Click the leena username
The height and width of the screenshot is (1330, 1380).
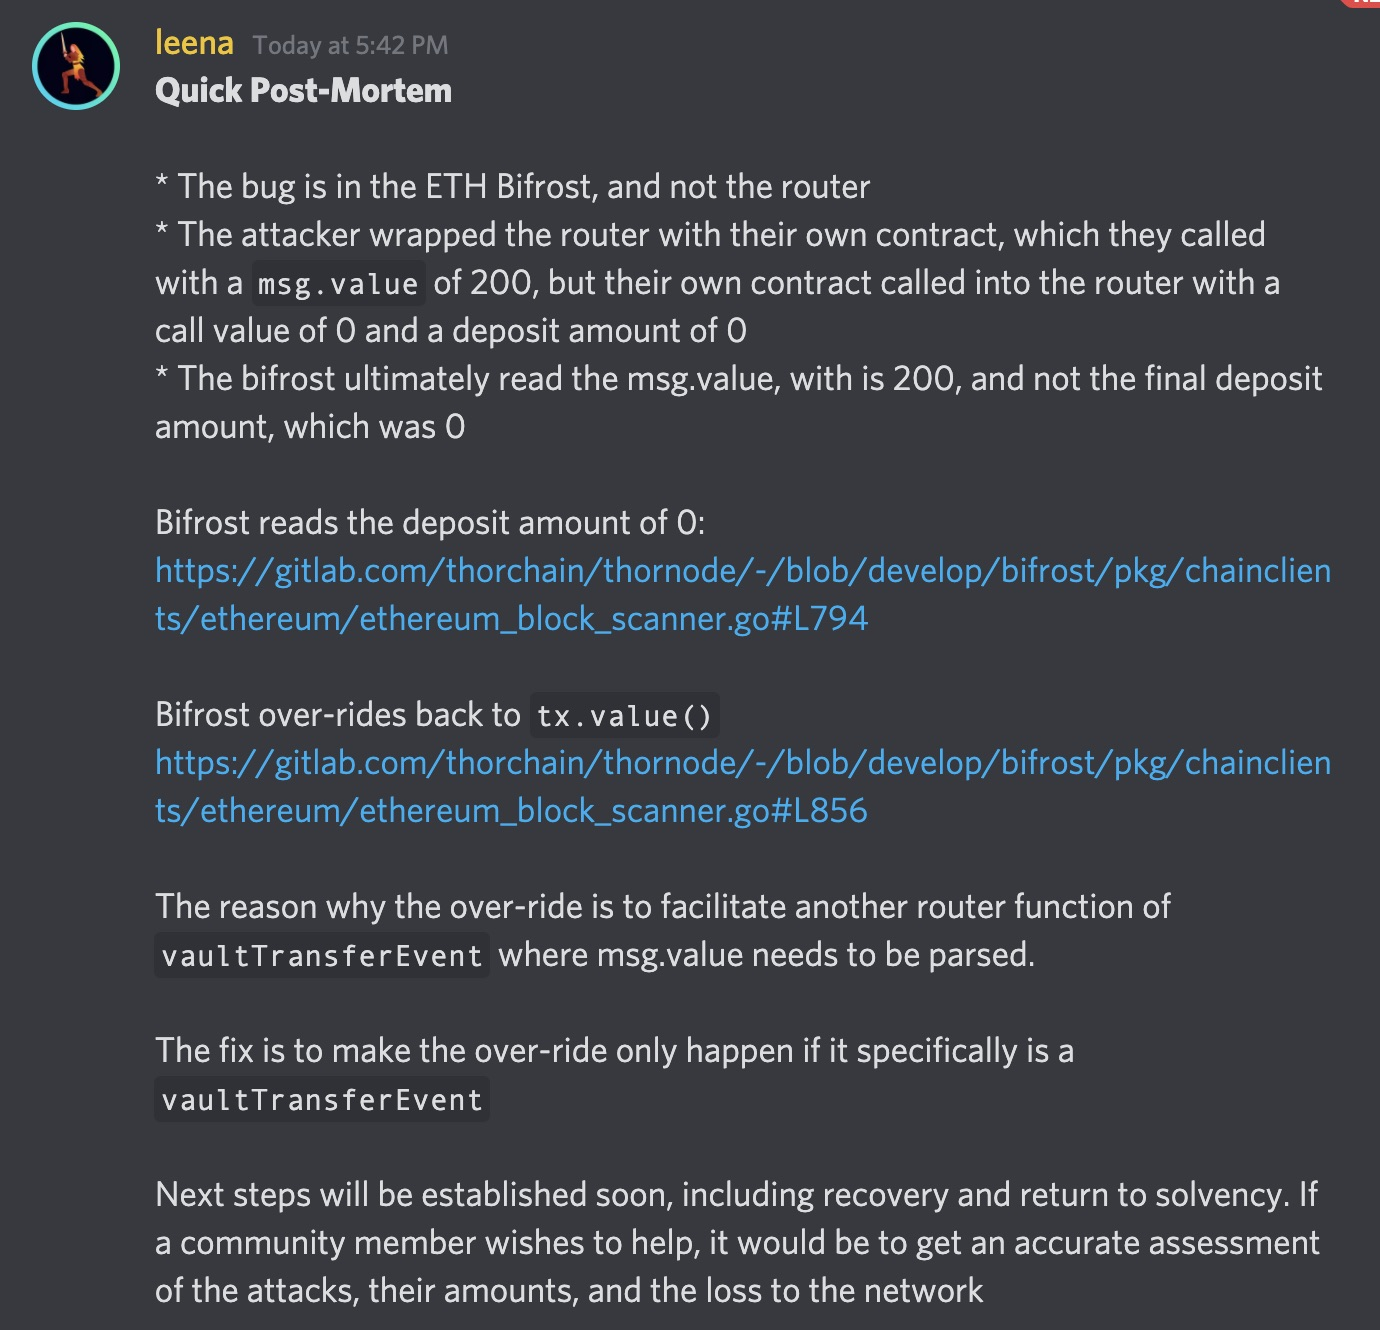tap(194, 43)
